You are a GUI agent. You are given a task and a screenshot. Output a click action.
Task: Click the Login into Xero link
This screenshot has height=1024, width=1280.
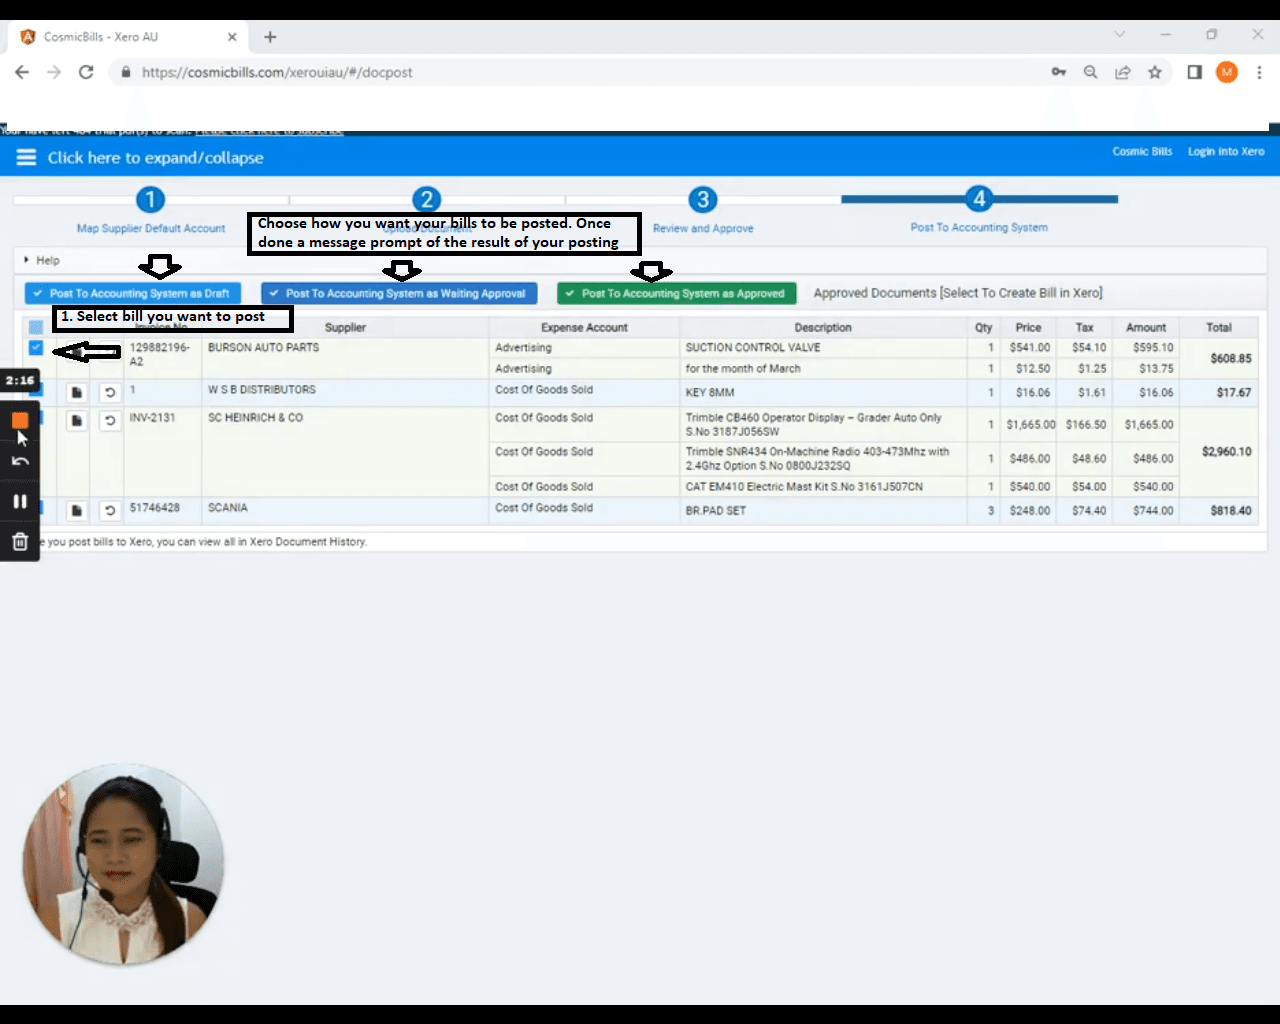pos(1226,152)
